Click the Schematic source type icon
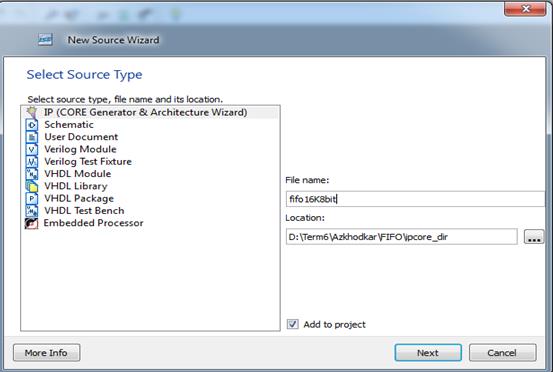The width and height of the screenshot is (553, 372). pos(32,125)
